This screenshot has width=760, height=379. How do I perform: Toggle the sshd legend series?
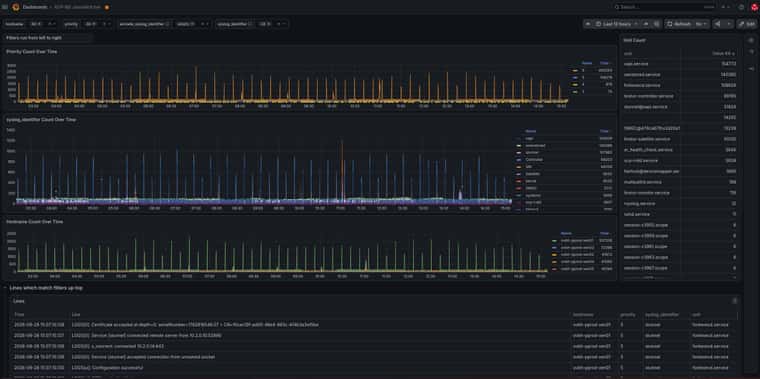[529, 166]
